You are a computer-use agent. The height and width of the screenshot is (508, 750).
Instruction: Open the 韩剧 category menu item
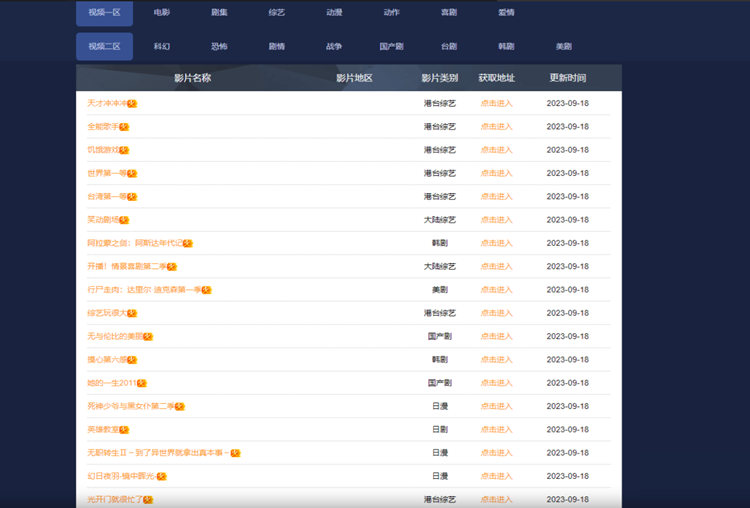point(506,46)
